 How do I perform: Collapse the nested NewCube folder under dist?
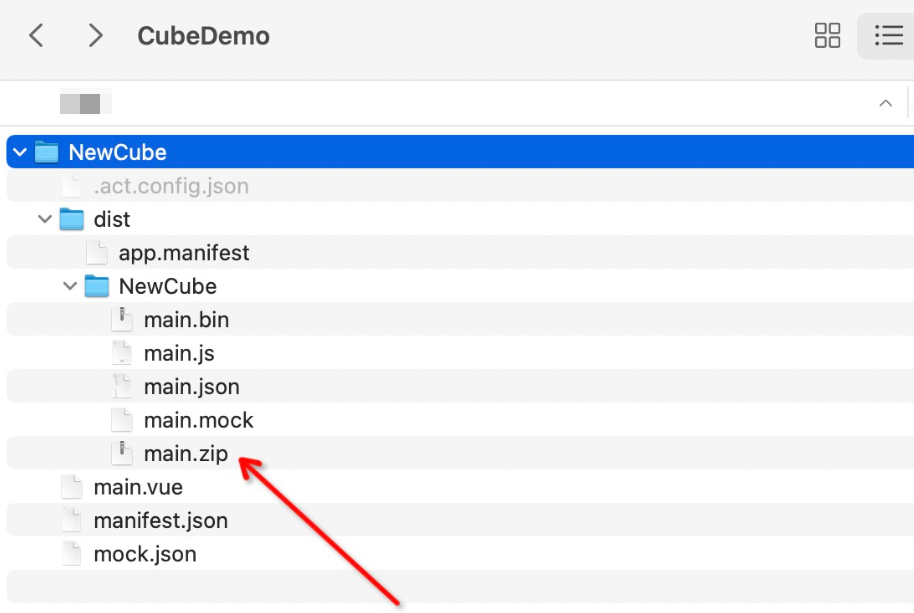[70, 287]
